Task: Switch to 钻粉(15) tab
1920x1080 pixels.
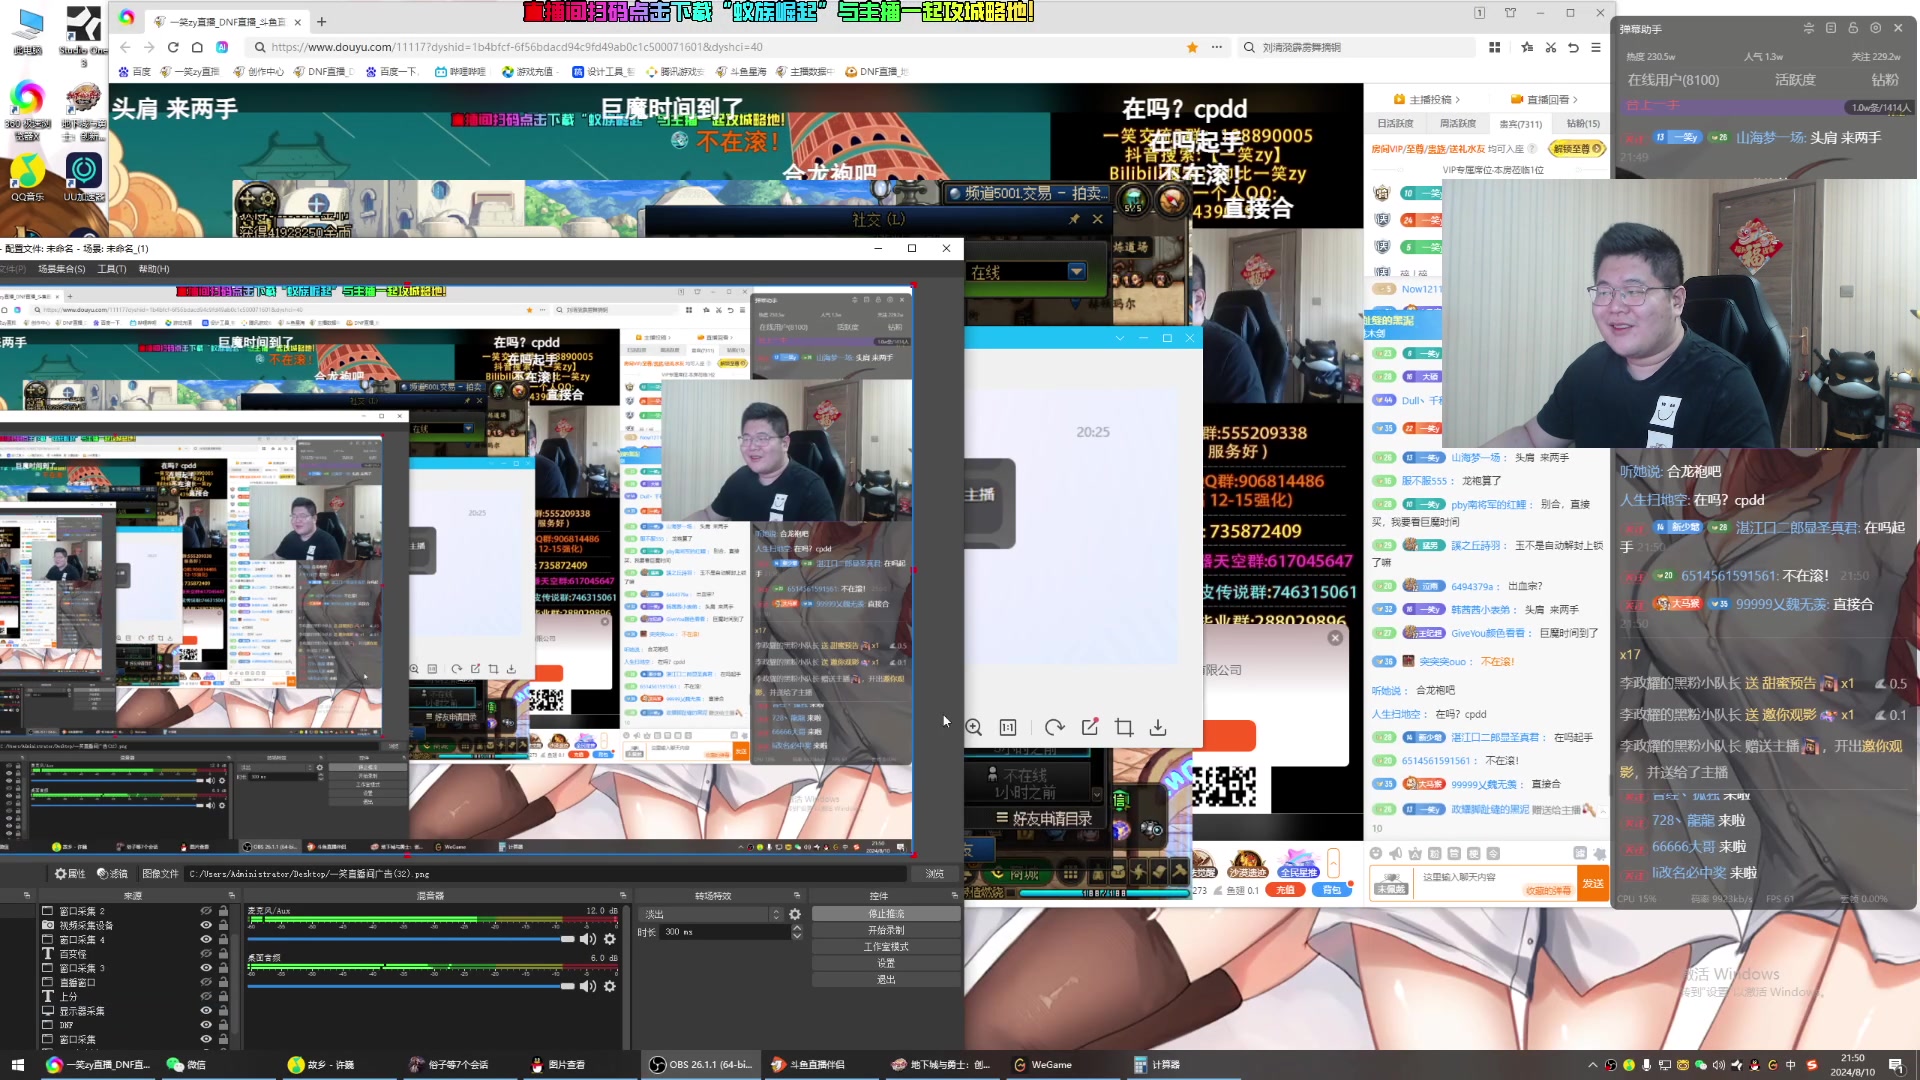Action: [x=1583, y=124]
